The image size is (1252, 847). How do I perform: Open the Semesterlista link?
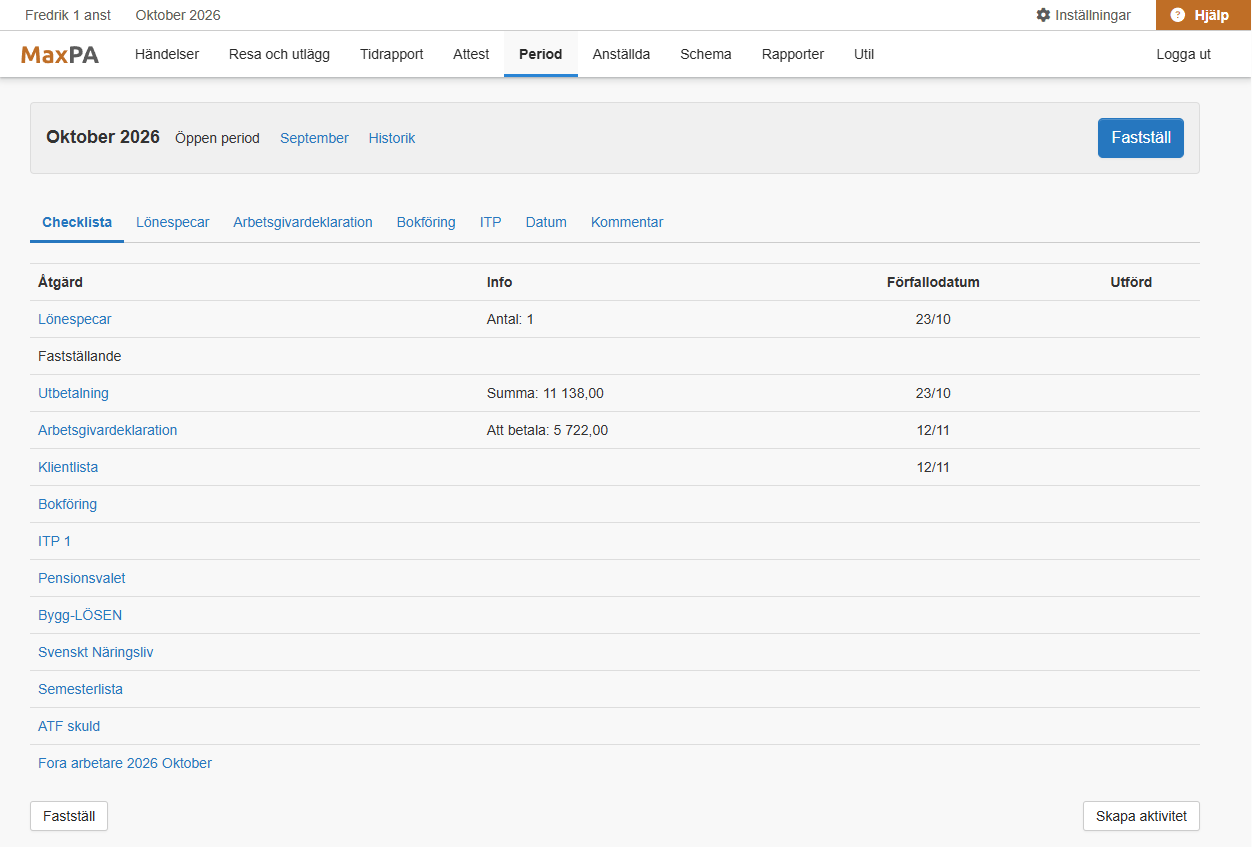click(81, 689)
